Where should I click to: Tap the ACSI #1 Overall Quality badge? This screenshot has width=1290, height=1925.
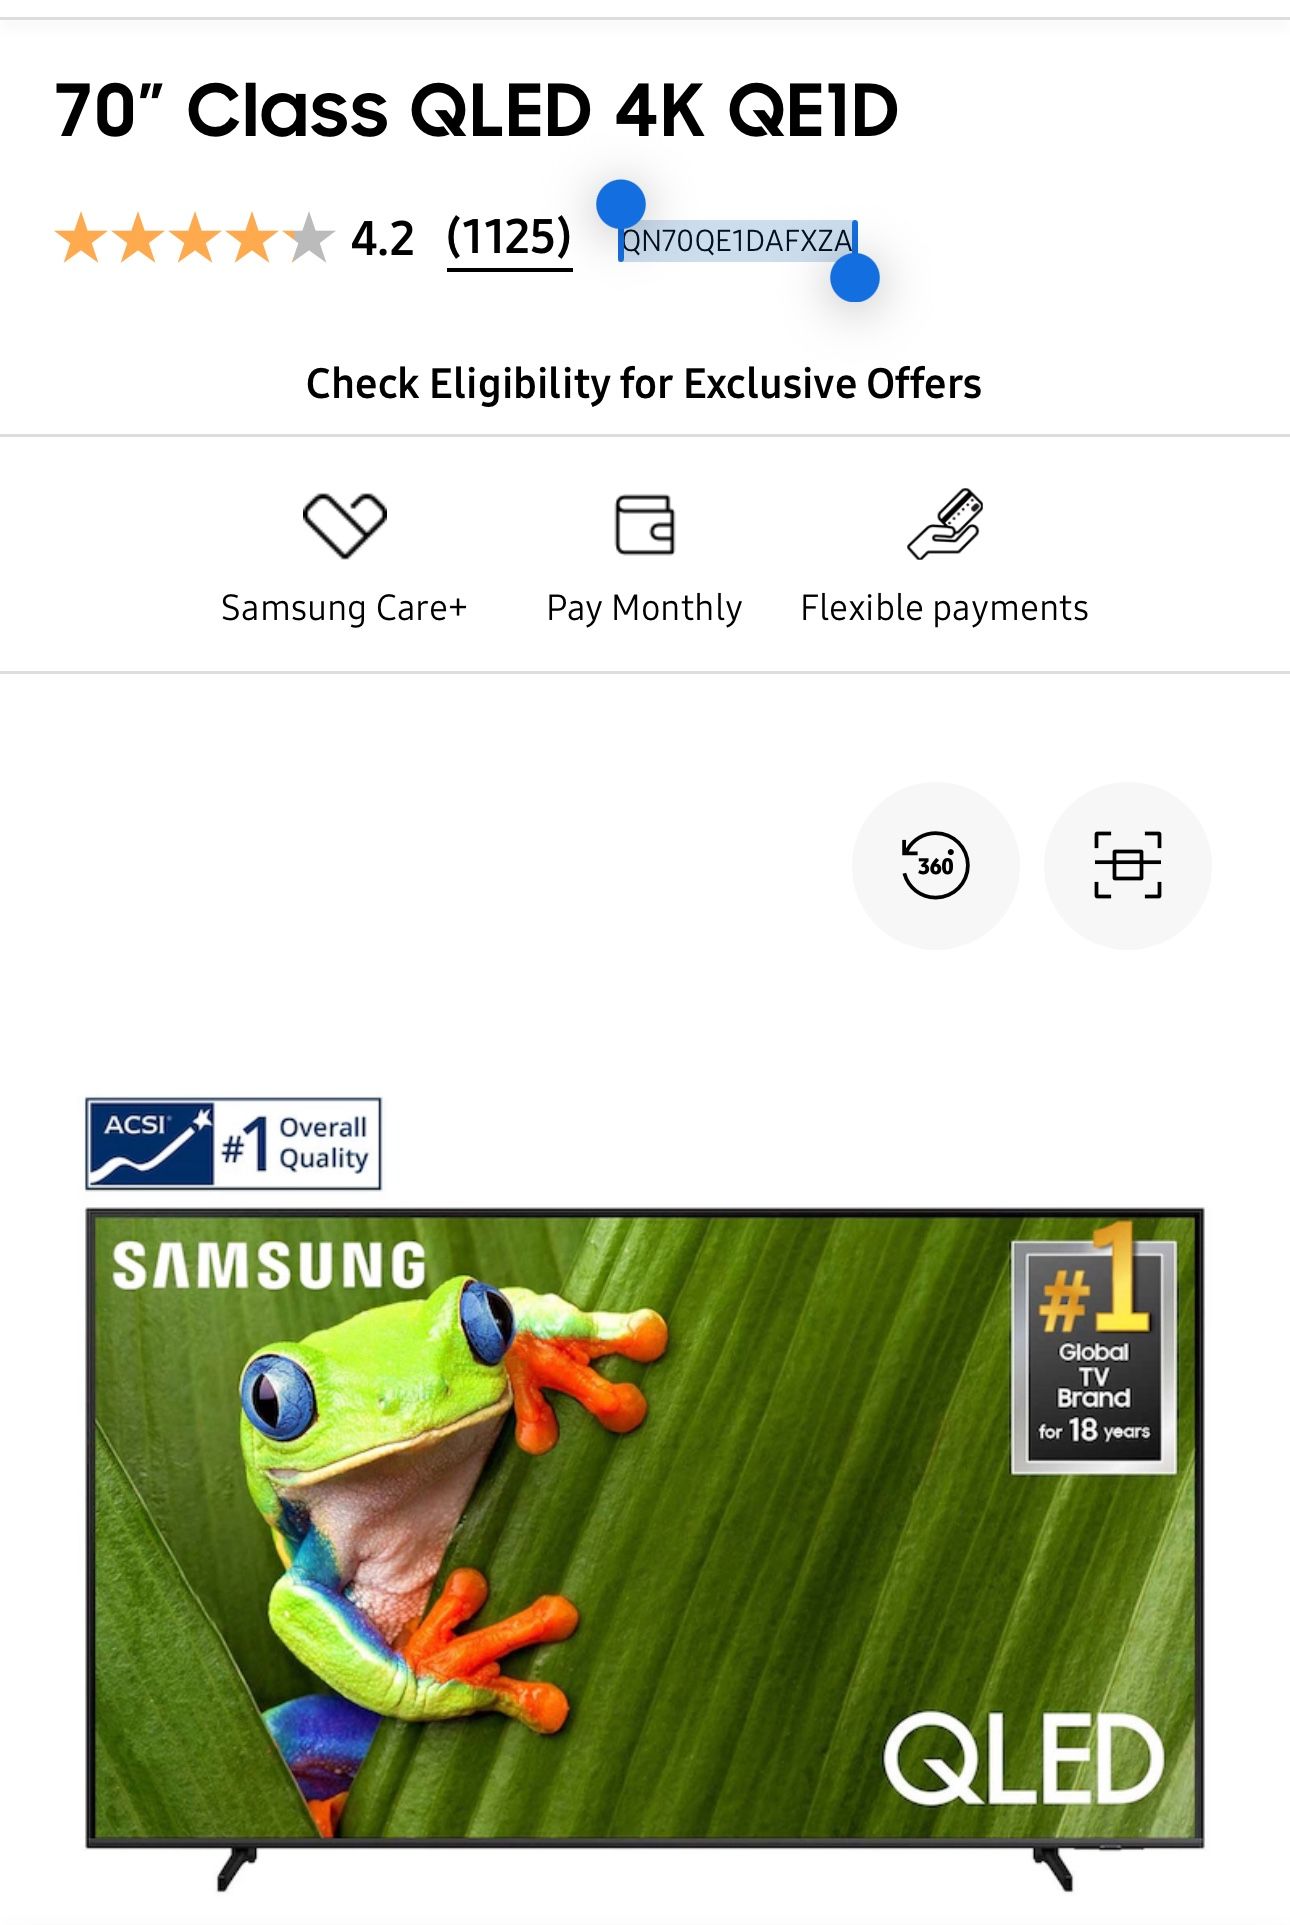[x=233, y=1144]
